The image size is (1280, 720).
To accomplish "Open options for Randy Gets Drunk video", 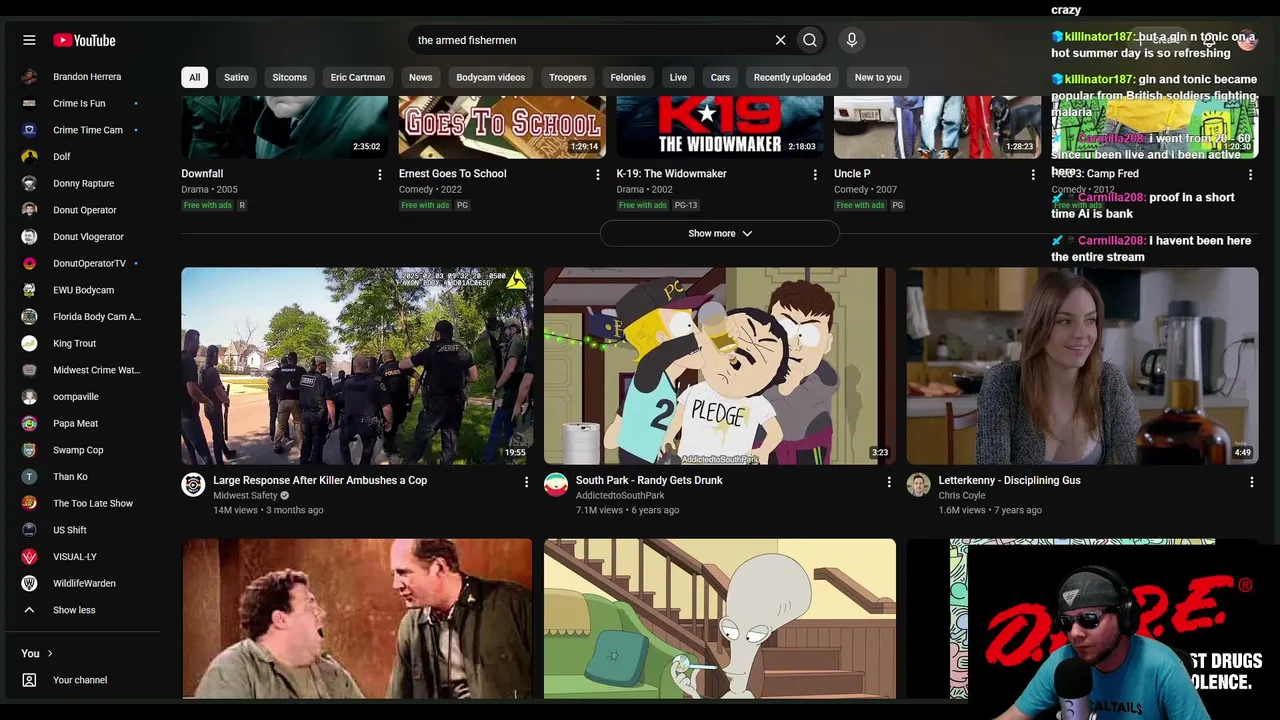I will pos(889,482).
